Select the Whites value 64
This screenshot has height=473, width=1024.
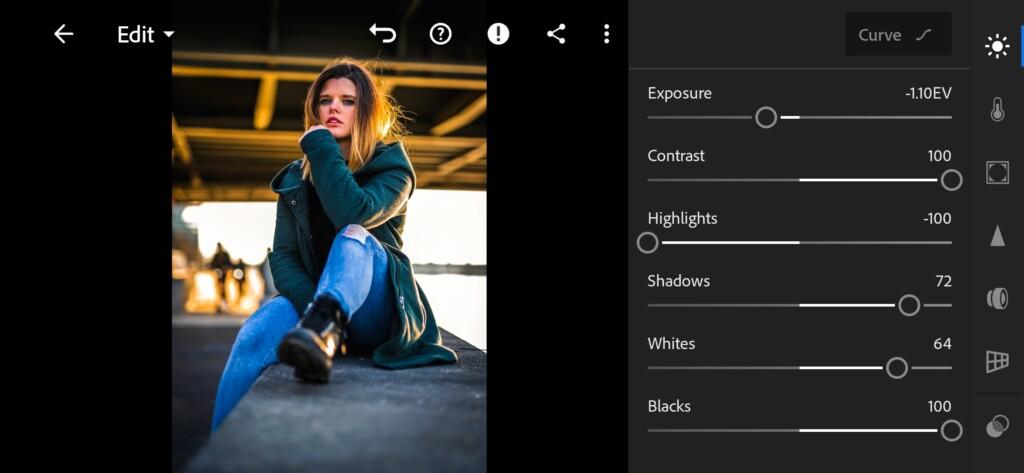pyautogui.click(x=942, y=344)
